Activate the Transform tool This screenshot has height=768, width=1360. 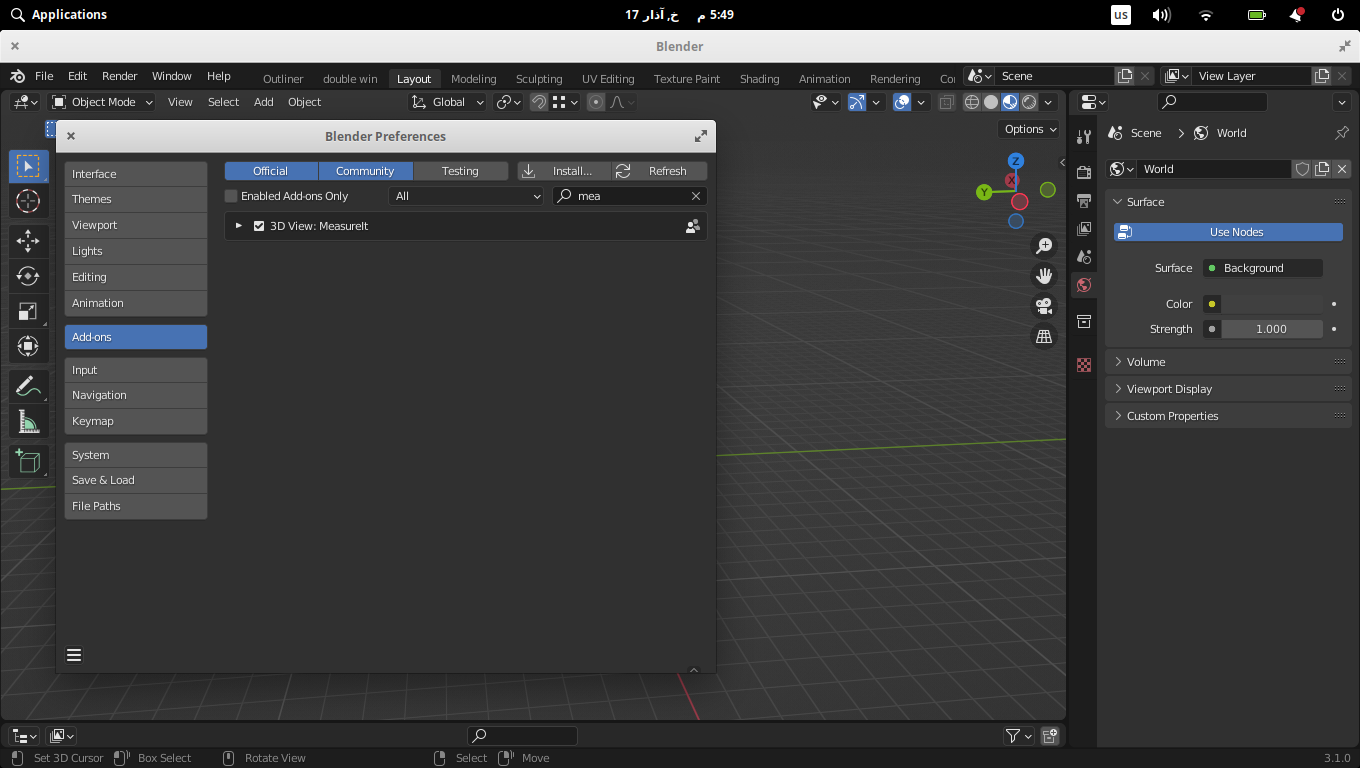coord(28,346)
